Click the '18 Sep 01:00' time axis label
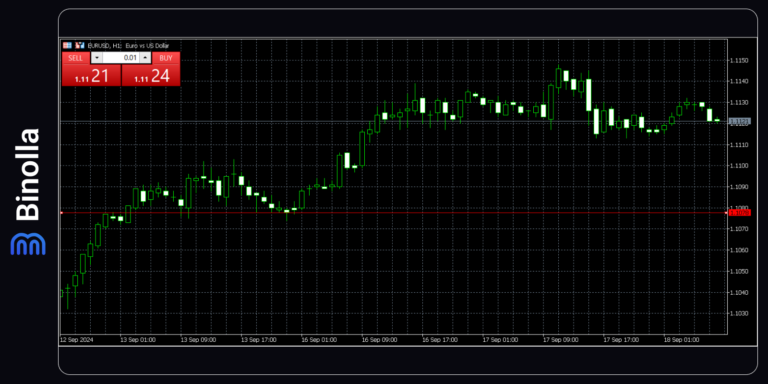The width and height of the screenshot is (768, 384). 682,339
